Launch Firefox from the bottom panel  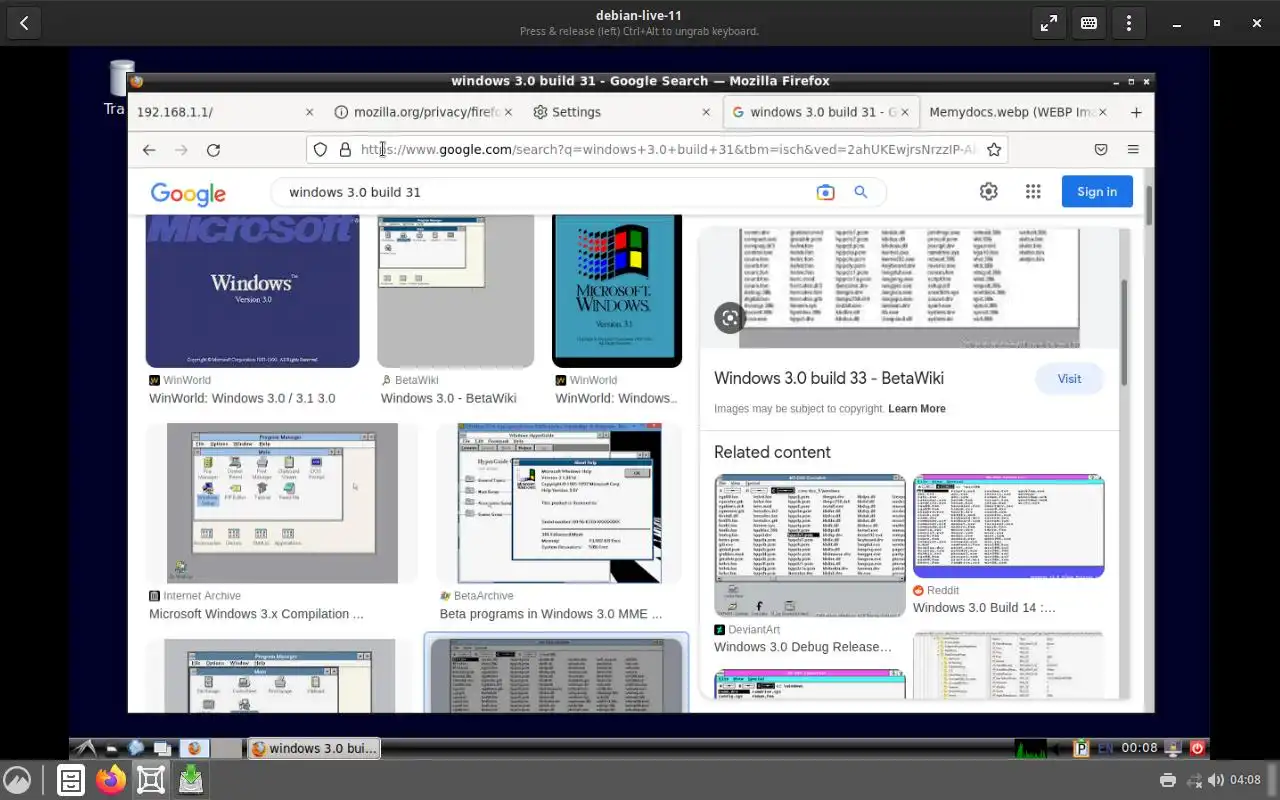pyautogui.click(x=111, y=780)
